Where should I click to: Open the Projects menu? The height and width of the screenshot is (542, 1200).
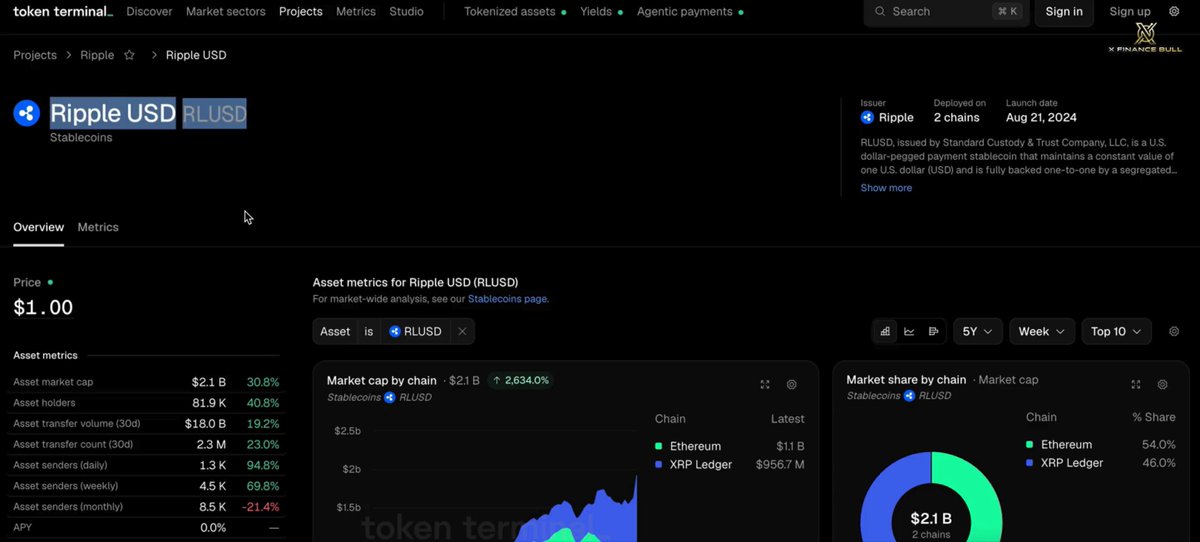[x=301, y=11]
